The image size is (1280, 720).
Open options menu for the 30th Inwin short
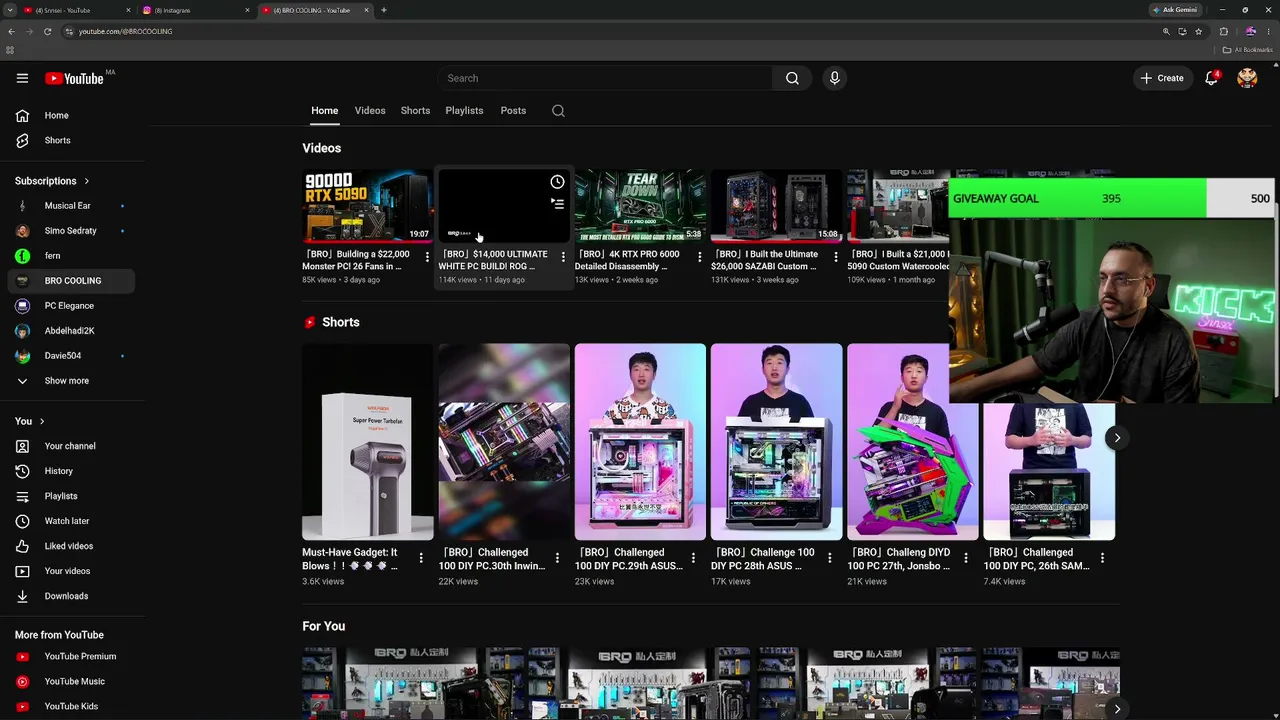[557, 558]
